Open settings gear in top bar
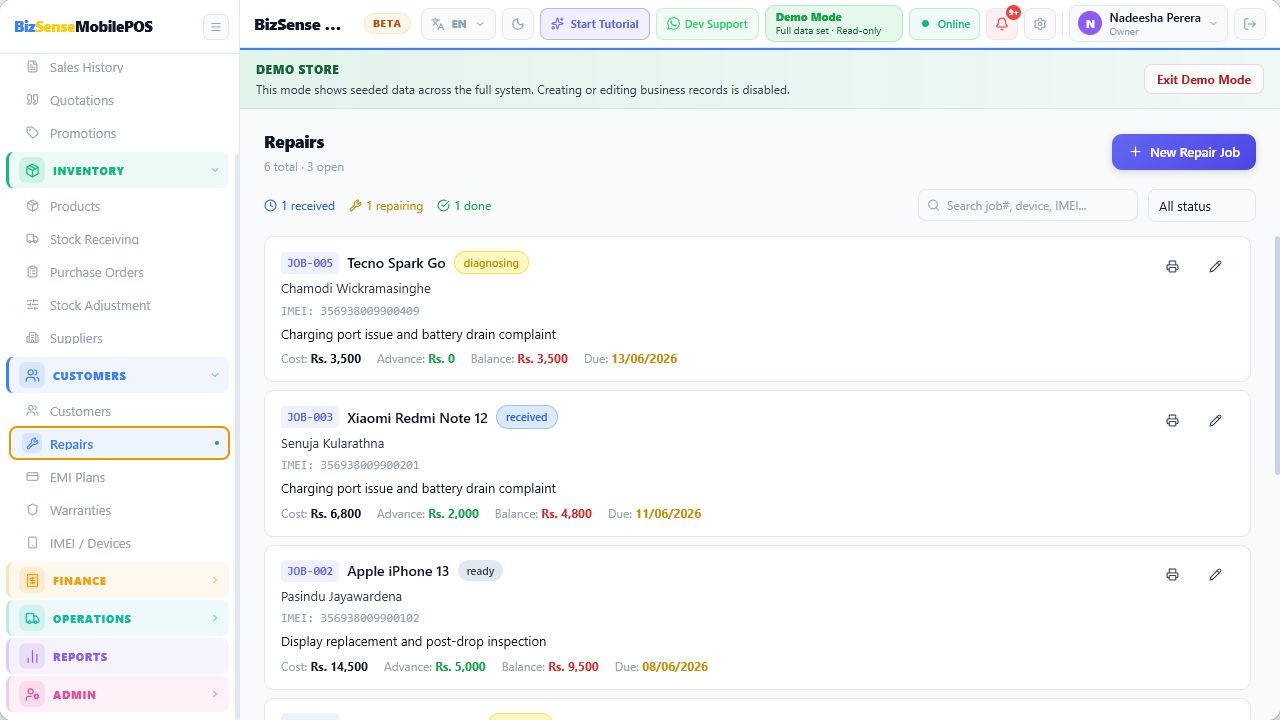 [x=1040, y=24]
